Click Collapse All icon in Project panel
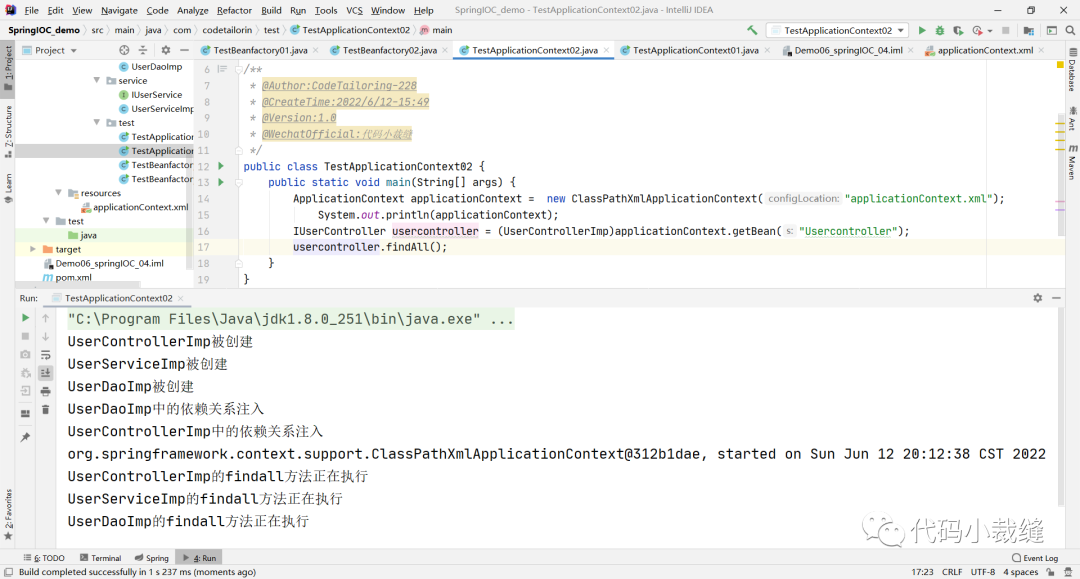This screenshot has width=1080, height=579. (x=143, y=50)
